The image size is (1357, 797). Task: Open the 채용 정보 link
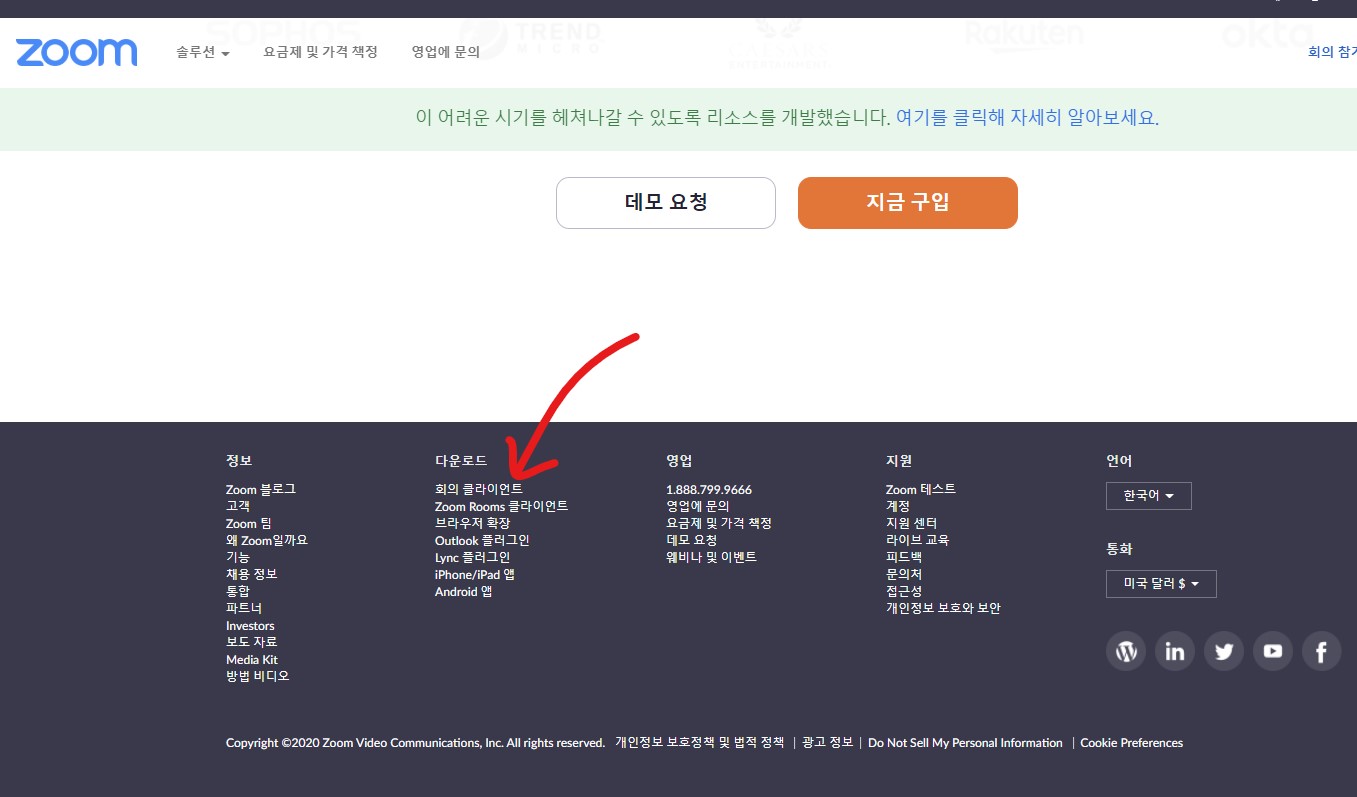(x=252, y=574)
